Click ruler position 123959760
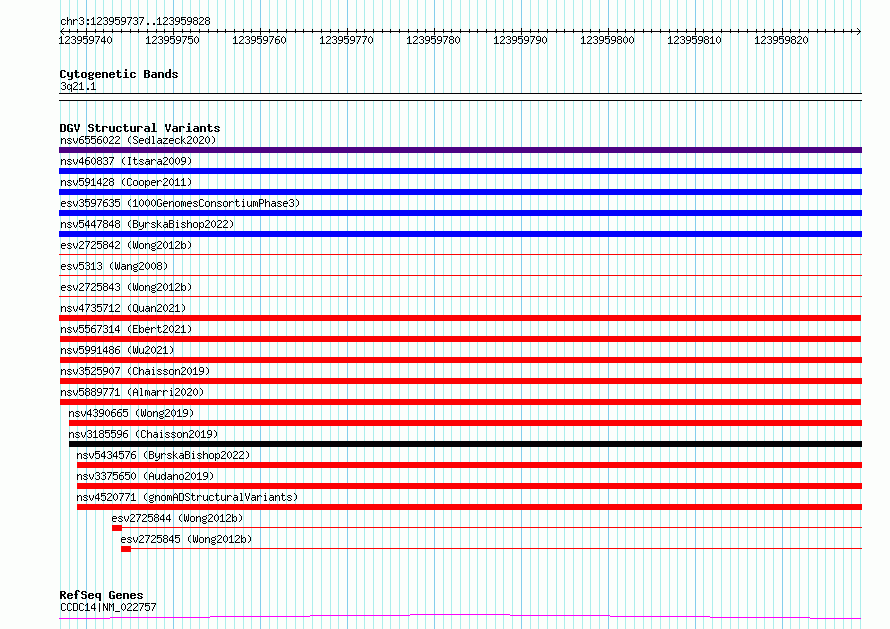The width and height of the screenshot is (890, 629). click(x=259, y=40)
